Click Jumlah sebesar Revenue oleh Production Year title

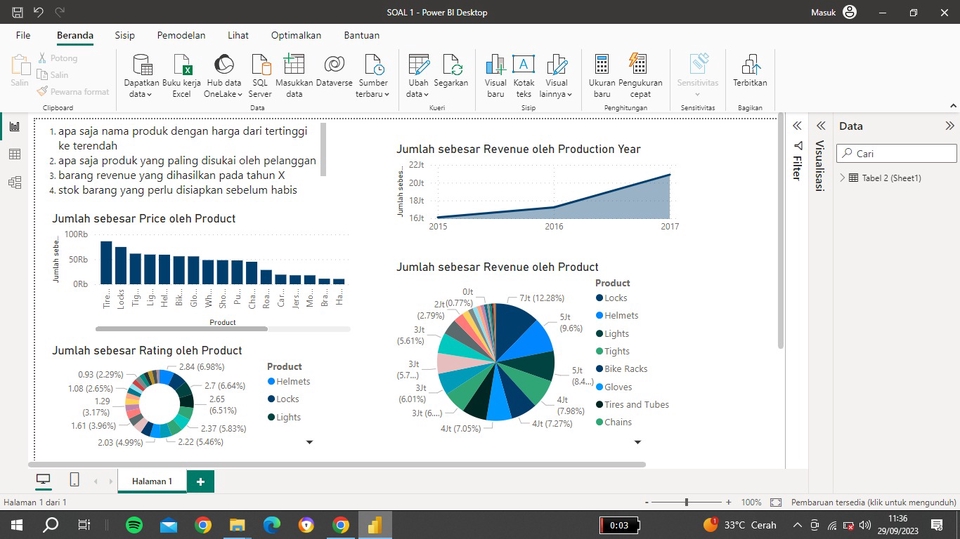click(x=518, y=149)
